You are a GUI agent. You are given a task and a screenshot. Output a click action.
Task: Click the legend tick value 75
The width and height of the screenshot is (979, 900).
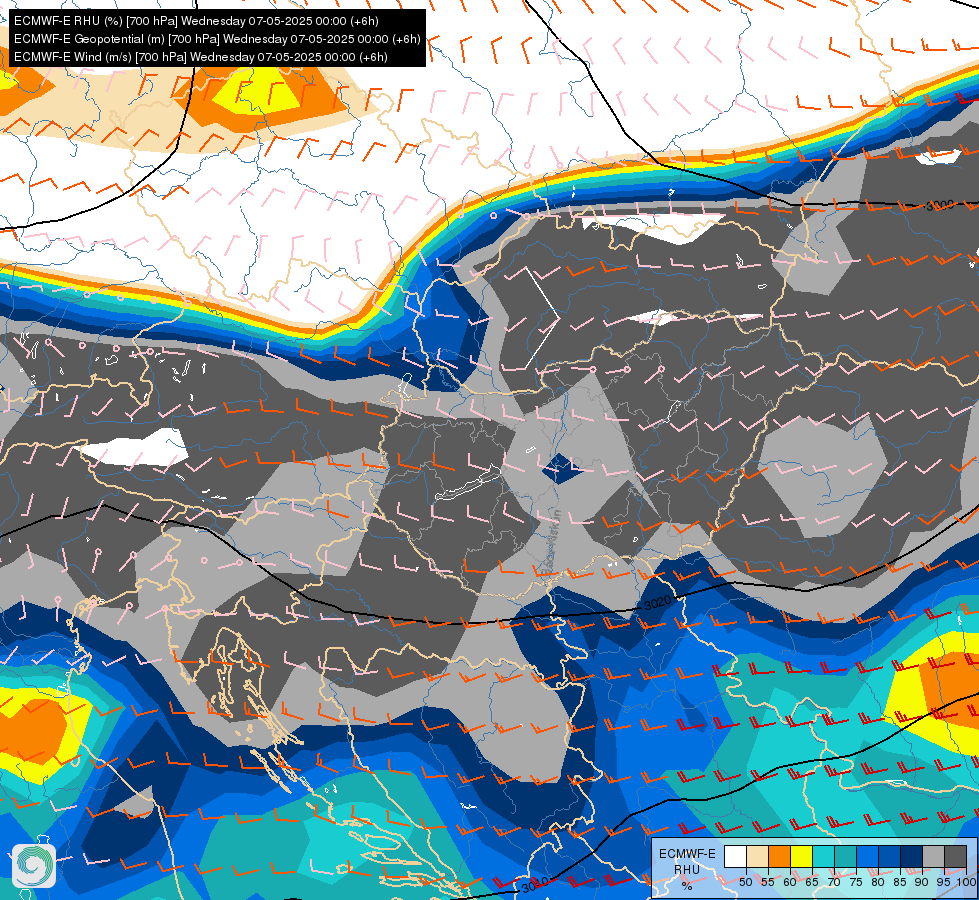856,882
